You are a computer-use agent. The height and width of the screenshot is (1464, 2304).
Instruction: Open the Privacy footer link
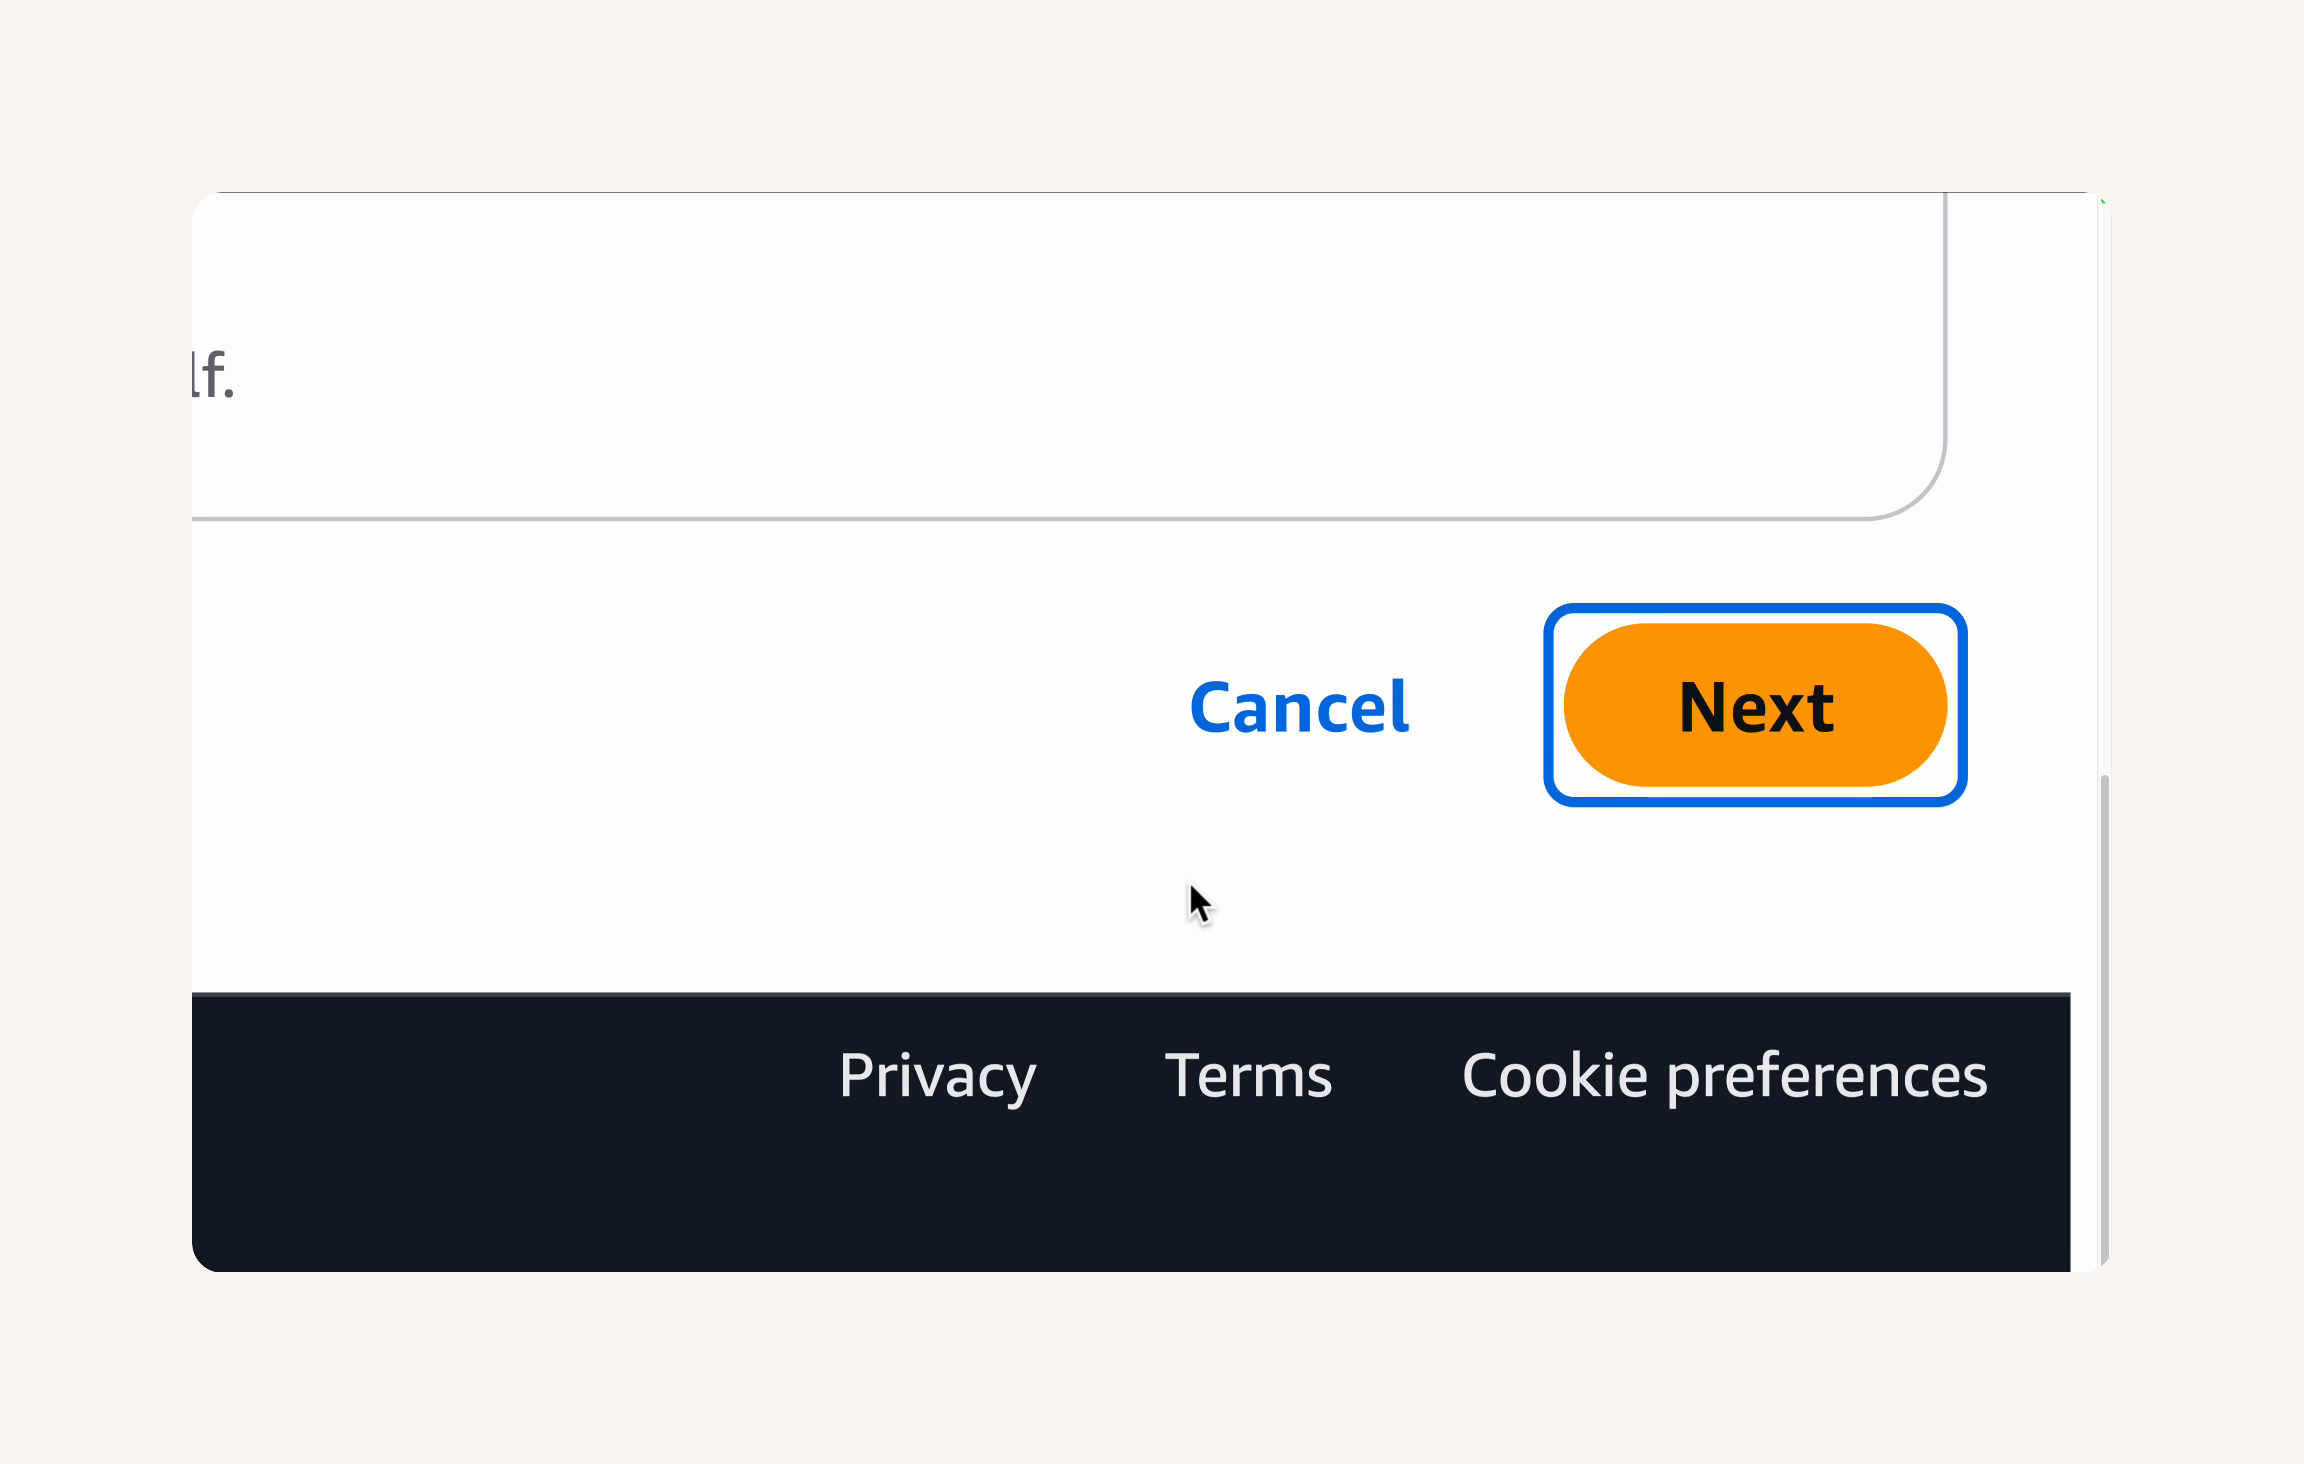point(937,1076)
